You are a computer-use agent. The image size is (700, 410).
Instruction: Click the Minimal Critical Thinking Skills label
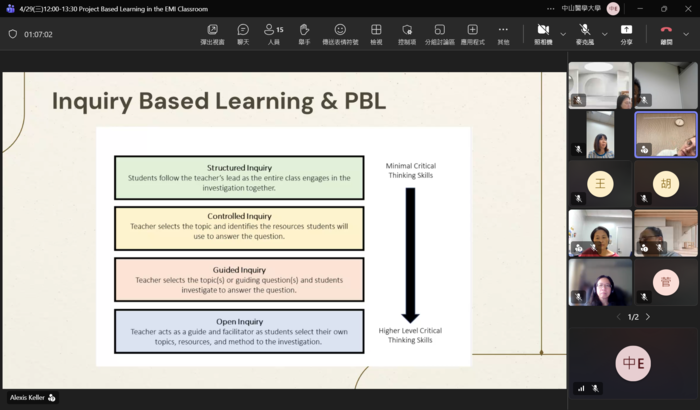411,170
